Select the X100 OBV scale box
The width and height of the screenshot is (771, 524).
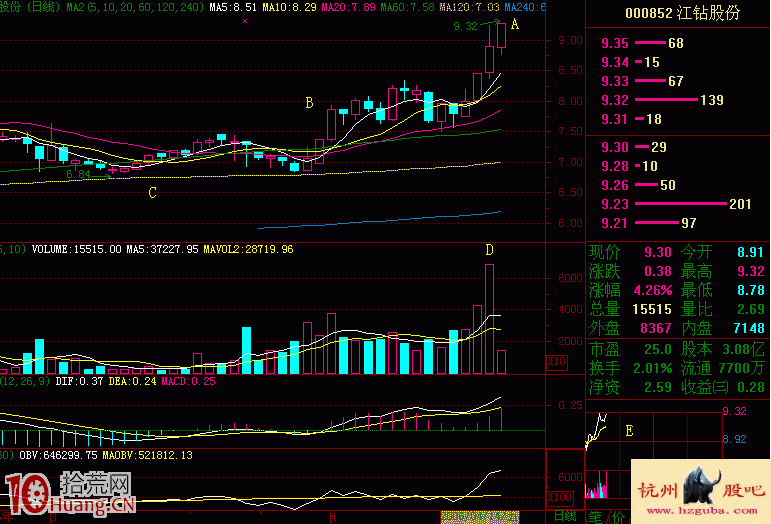pos(560,497)
